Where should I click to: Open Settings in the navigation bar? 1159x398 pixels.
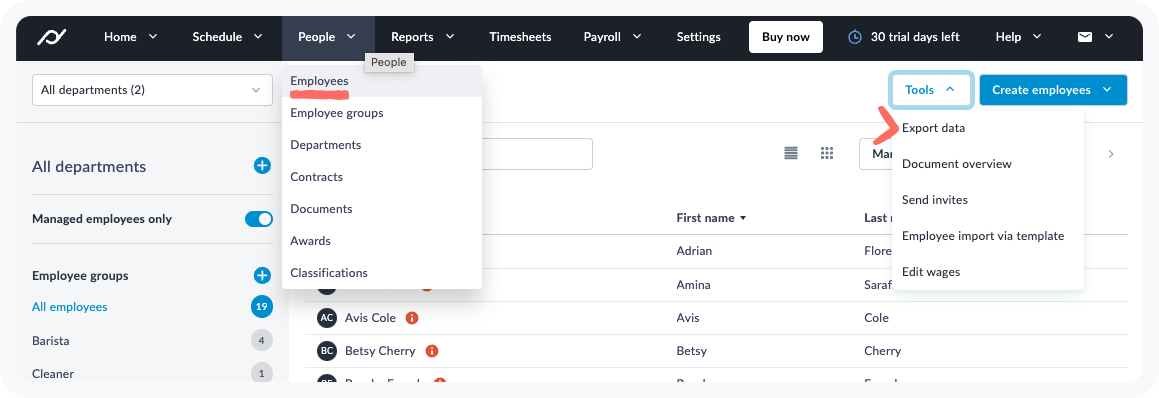pos(699,37)
